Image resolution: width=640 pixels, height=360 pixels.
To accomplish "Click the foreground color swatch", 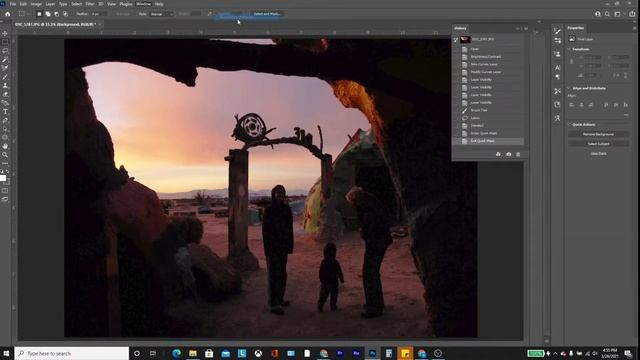I will [x=3, y=178].
